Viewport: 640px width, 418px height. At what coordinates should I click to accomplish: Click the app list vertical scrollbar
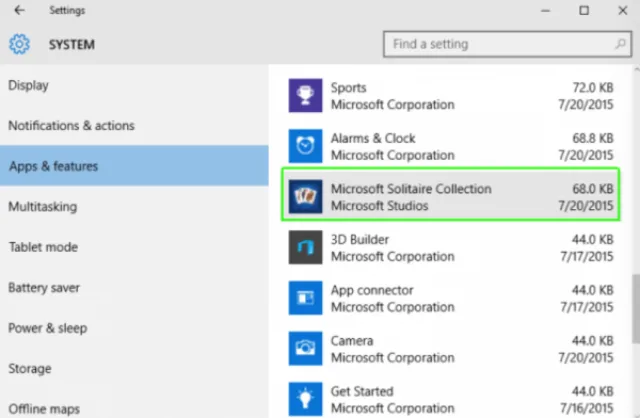tap(636, 309)
